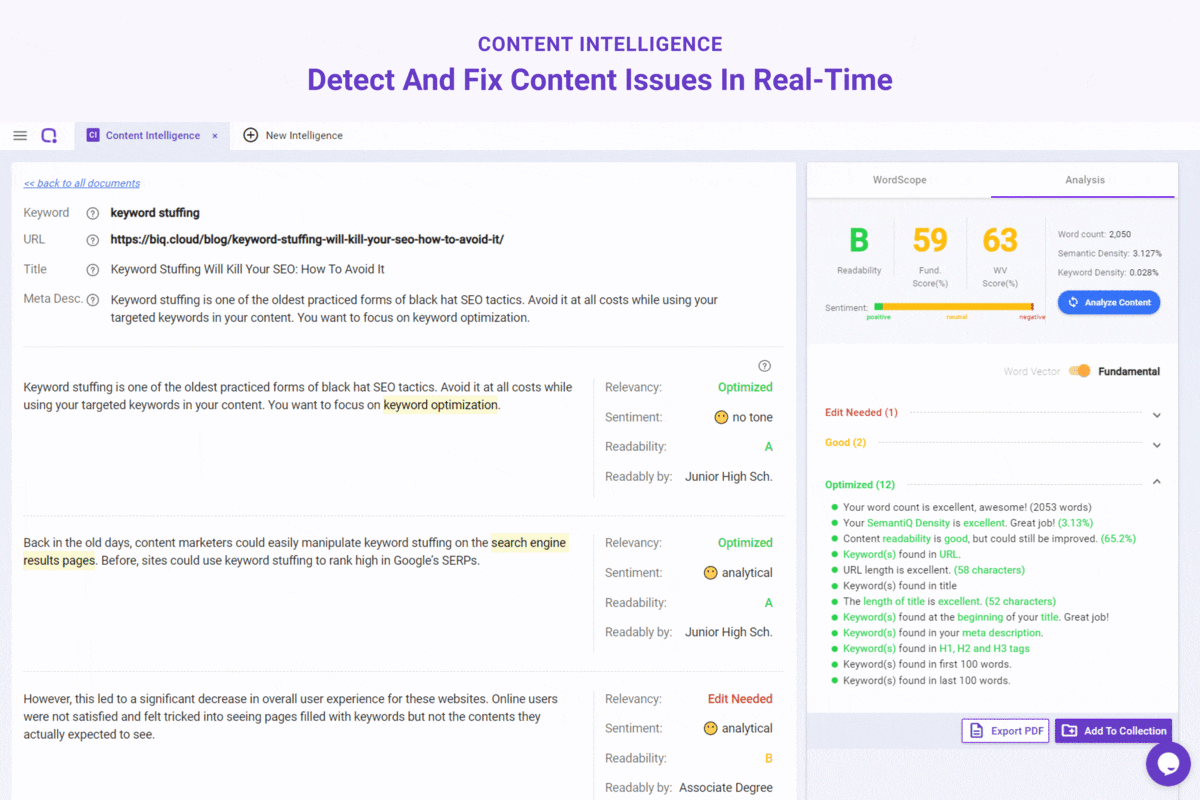Click the plus icon for New Intelligence
This screenshot has height=800, width=1200.
pyautogui.click(x=251, y=135)
